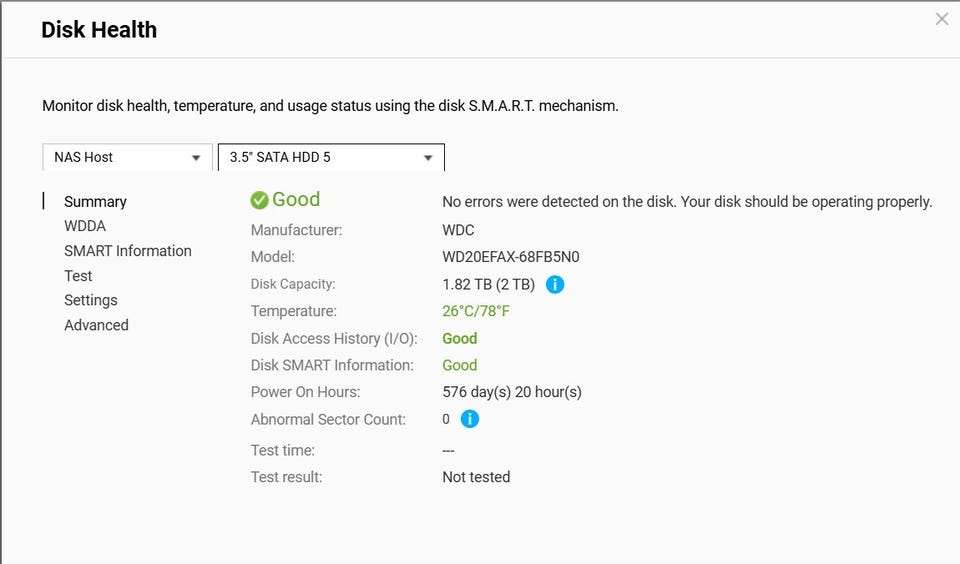Click the Good value for Disk Access History
The image size is (960, 564).
[460, 339]
